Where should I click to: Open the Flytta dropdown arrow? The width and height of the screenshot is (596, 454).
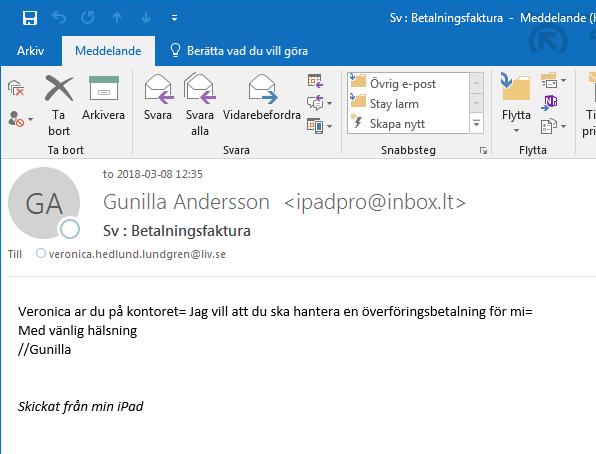516,130
